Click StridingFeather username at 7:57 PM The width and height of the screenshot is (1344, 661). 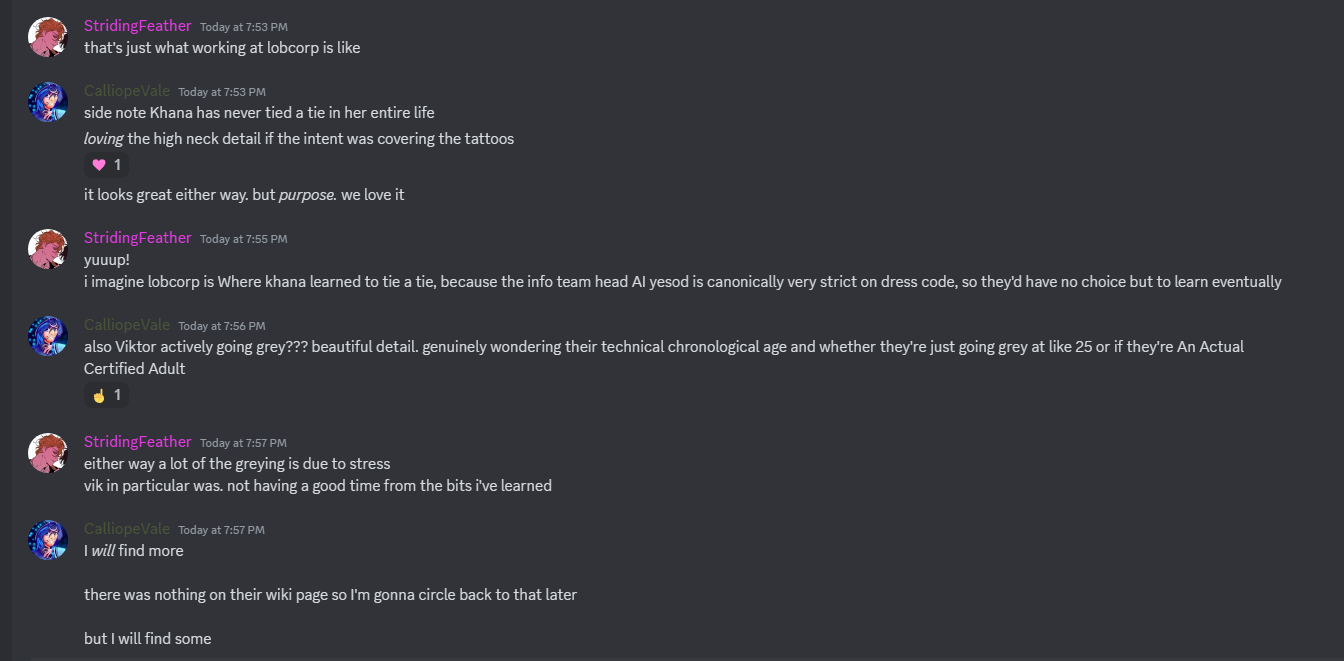click(137, 442)
